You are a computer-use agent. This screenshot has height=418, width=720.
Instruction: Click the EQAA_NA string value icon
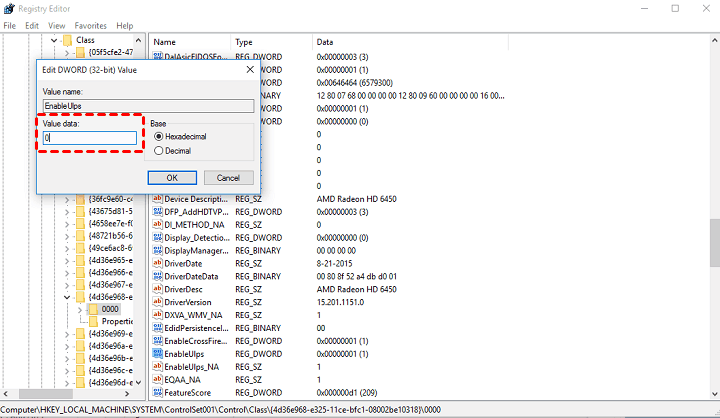click(158, 379)
